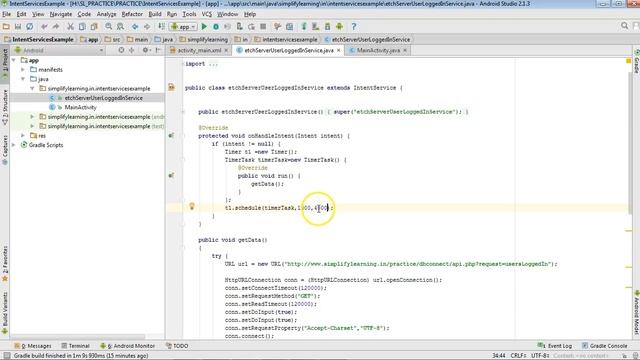This screenshot has height=360, width=640.
Task: Click the Search Everywhere magnifier
Action: (624, 26)
